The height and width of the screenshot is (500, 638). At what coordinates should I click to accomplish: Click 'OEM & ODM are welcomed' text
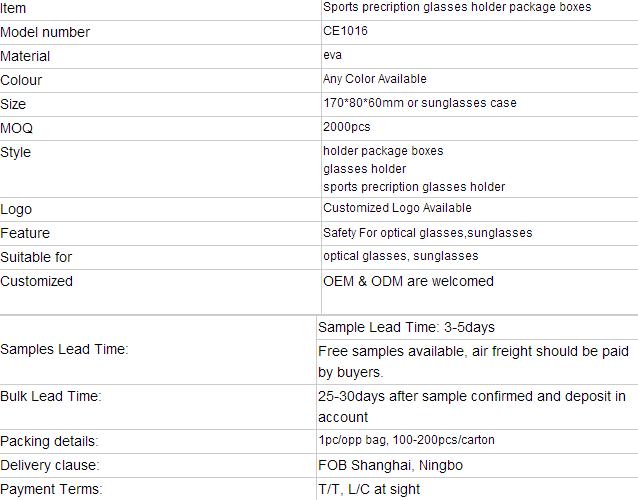point(408,281)
